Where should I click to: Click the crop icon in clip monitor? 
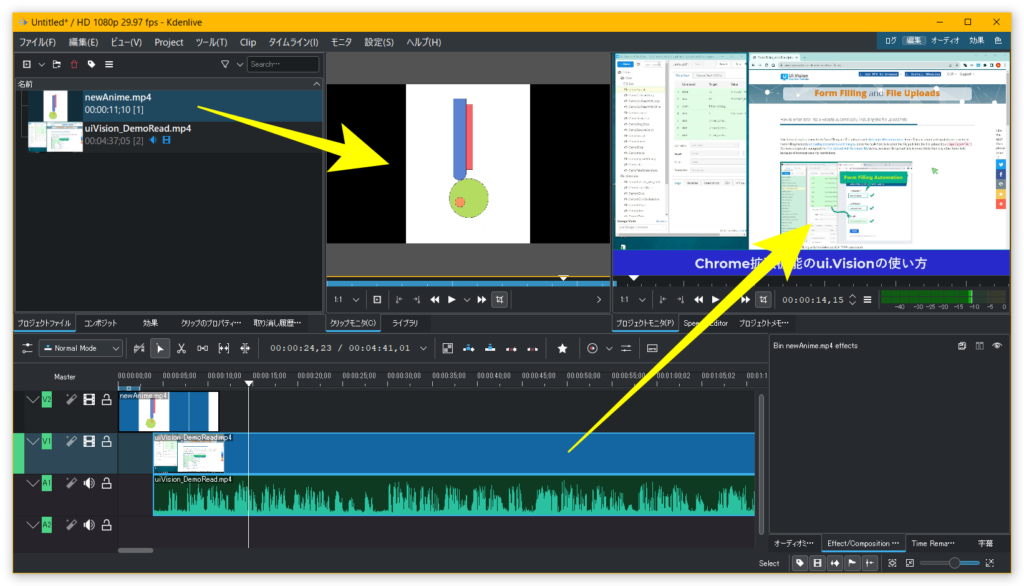click(x=500, y=299)
